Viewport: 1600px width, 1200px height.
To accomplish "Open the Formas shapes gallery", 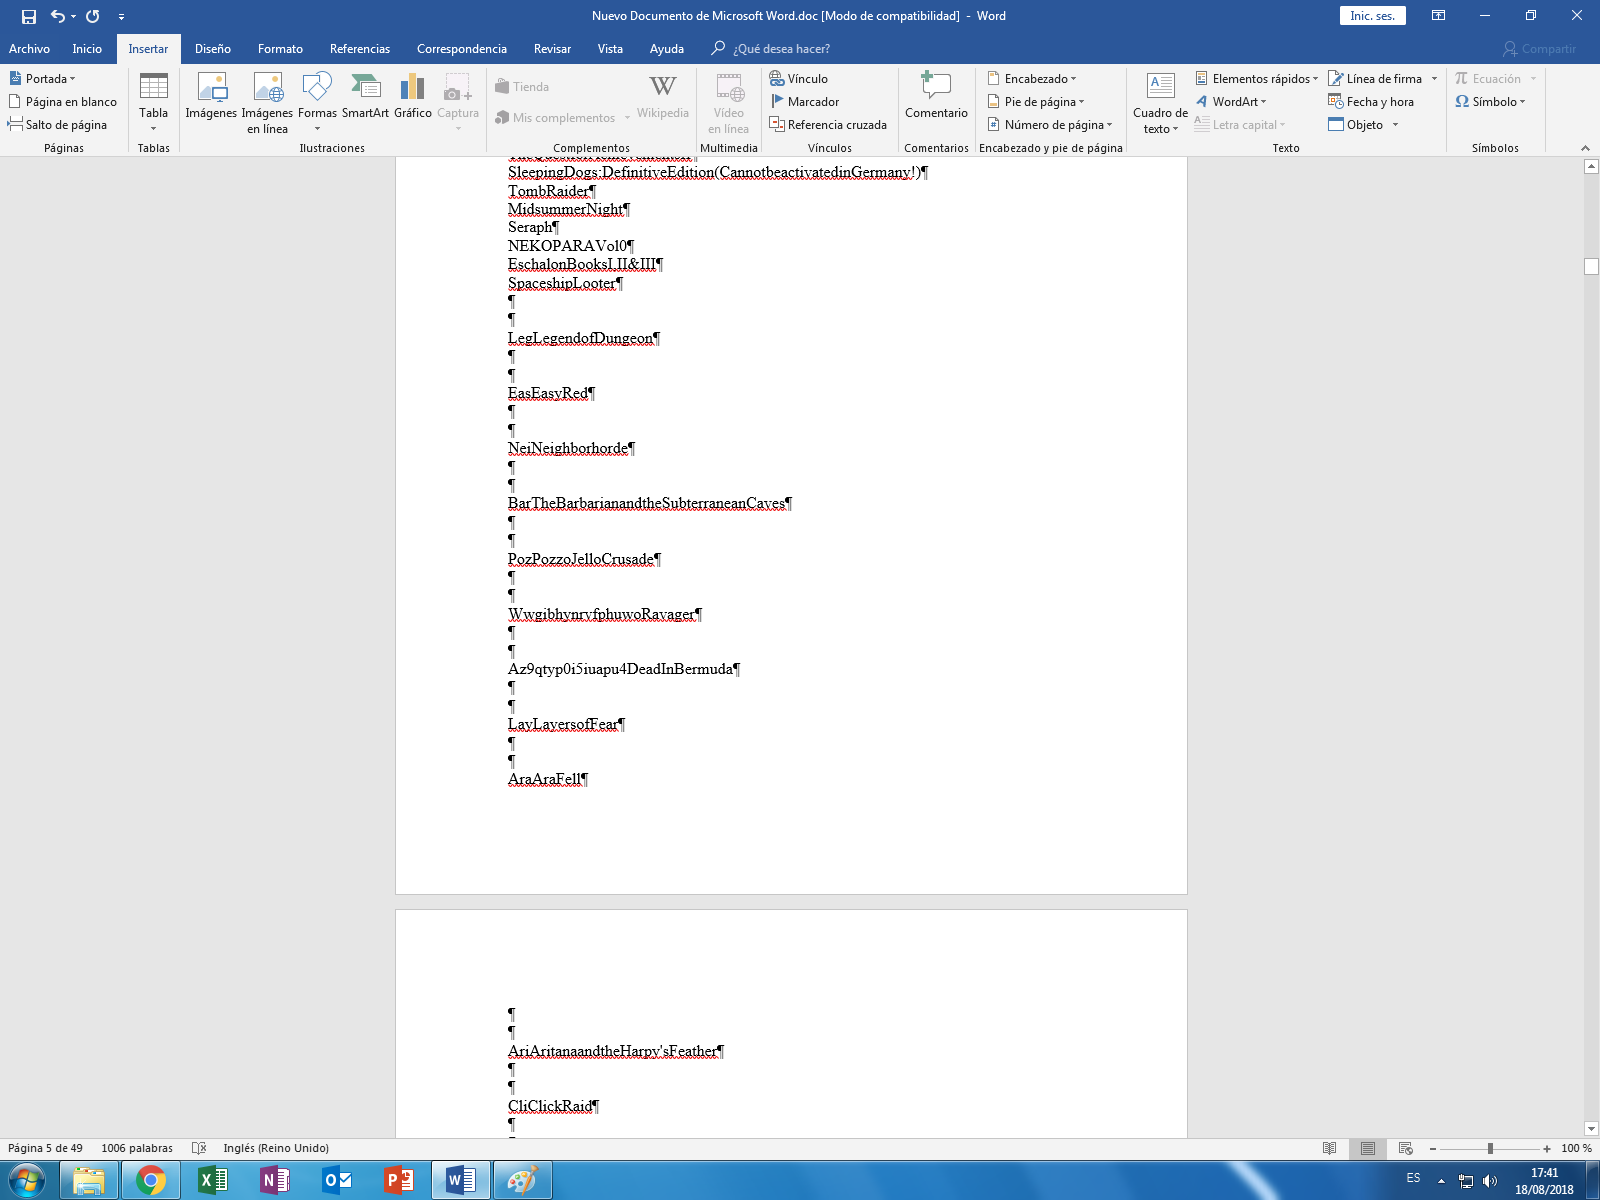I will [x=317, y=103].
